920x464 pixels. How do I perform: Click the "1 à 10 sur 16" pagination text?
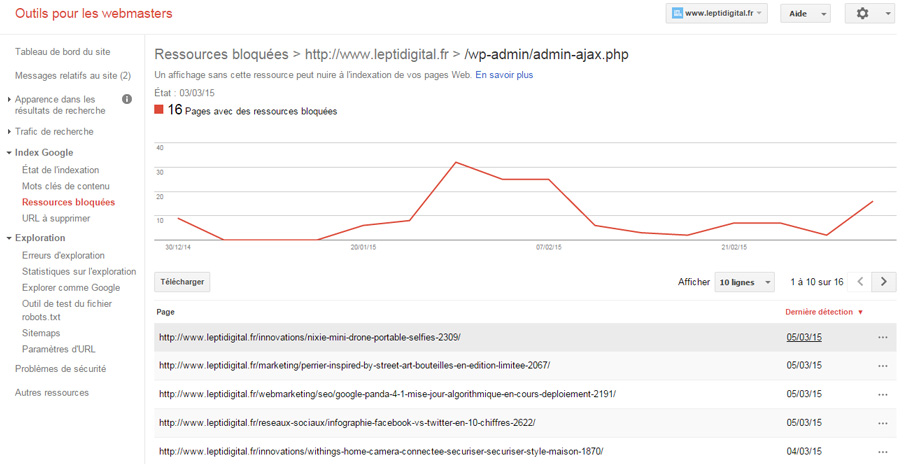817,282
